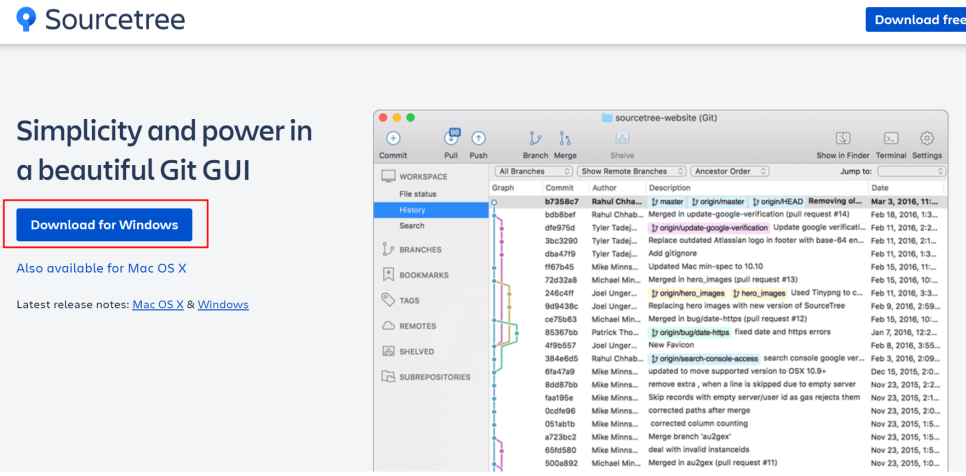The width and height of the screenshot is (966, 476).
Task: Select commit 6fa47a9 row
Action: pyautogui.click(x=717, y=371)
